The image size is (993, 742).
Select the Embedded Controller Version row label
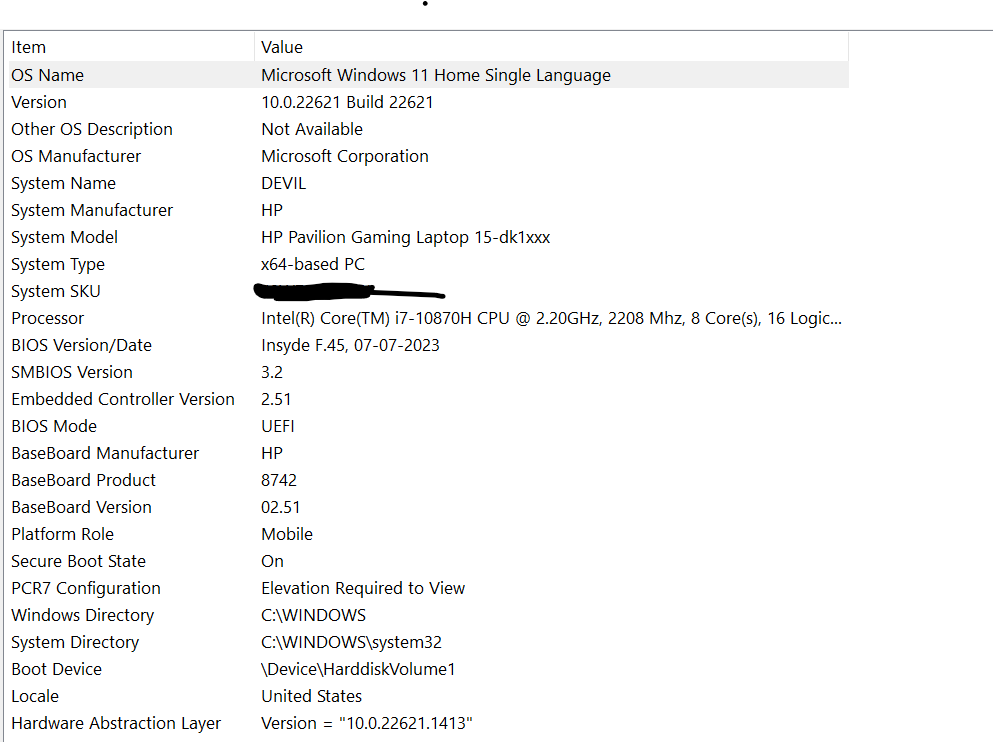(x=123, y=399)
